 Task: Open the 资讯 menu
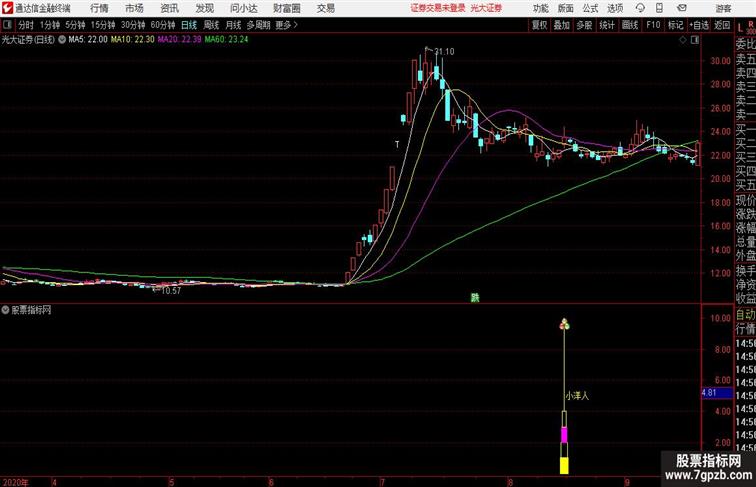(x=169, y=8)
